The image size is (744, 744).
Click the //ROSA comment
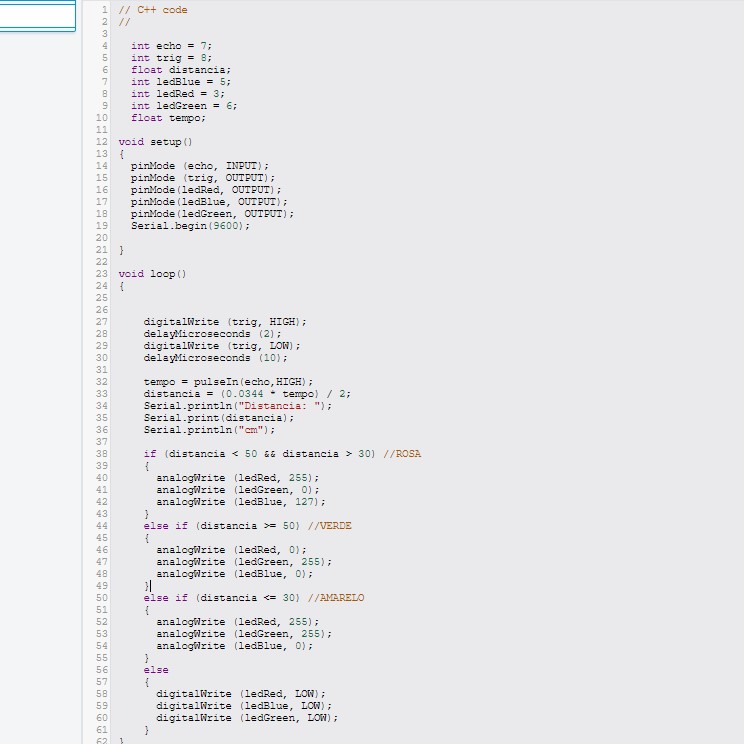[x=401, y=454]
